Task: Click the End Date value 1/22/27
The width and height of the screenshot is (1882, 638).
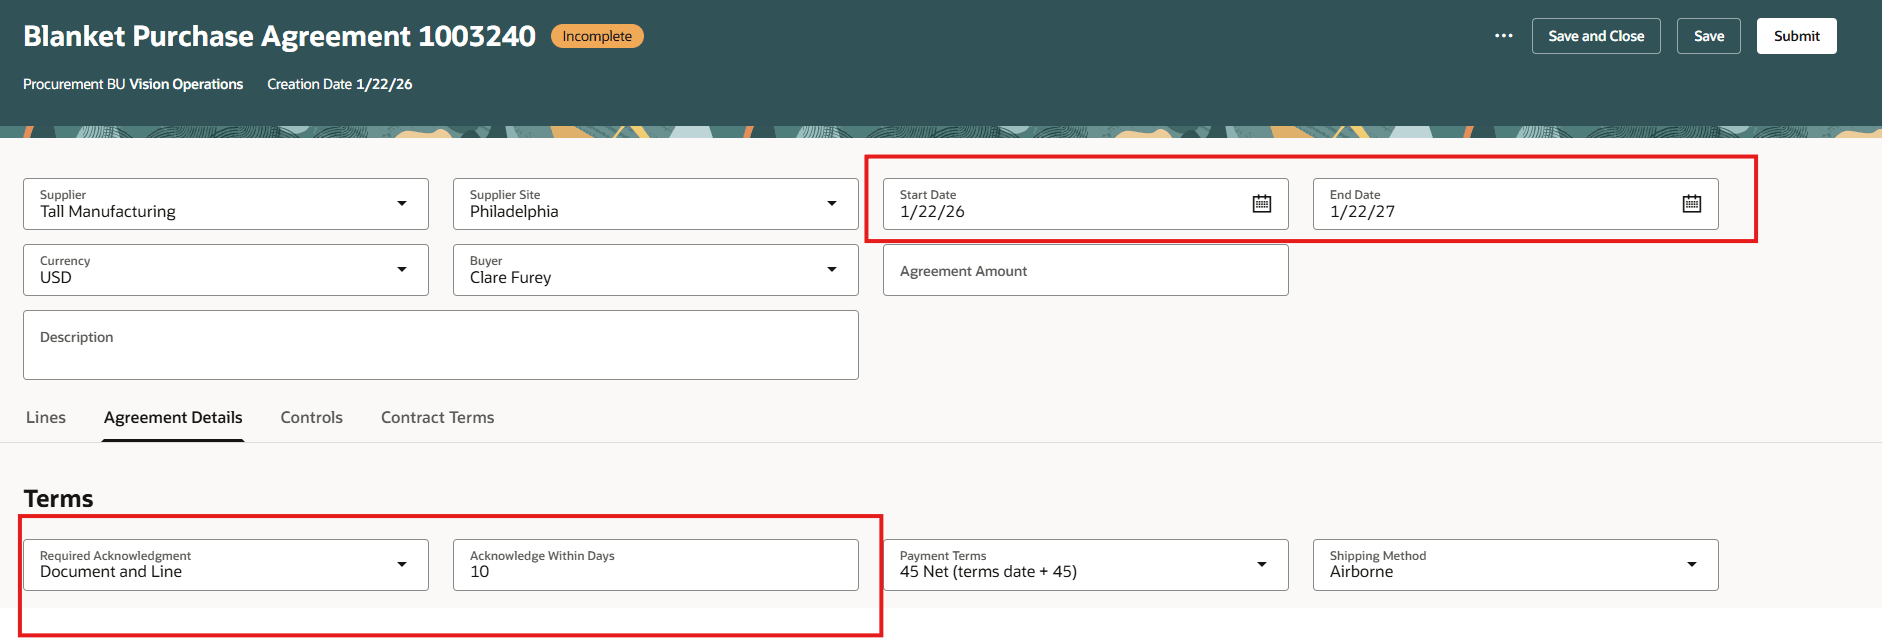Action: 1362,212
